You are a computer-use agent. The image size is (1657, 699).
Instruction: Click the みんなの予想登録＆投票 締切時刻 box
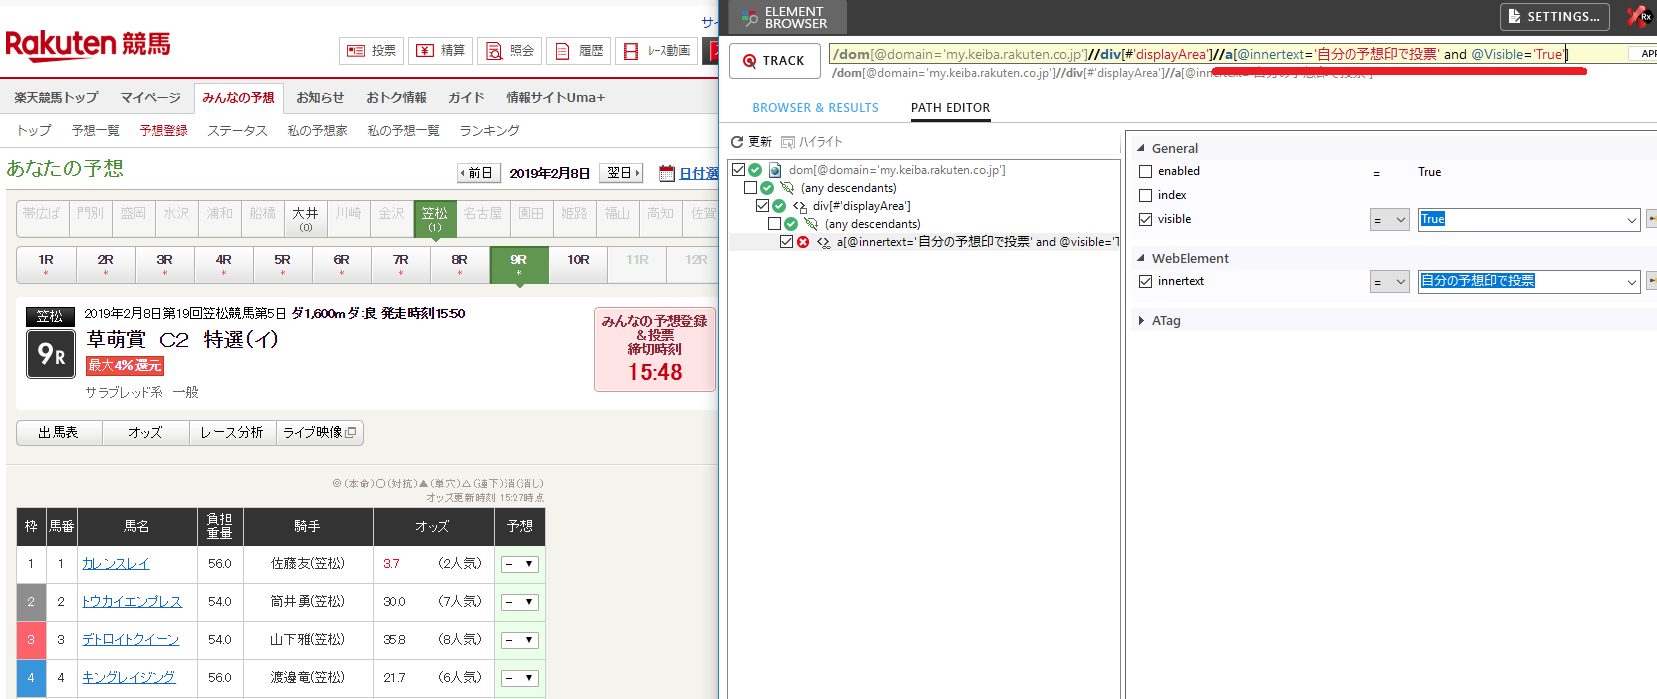[655, 349]
